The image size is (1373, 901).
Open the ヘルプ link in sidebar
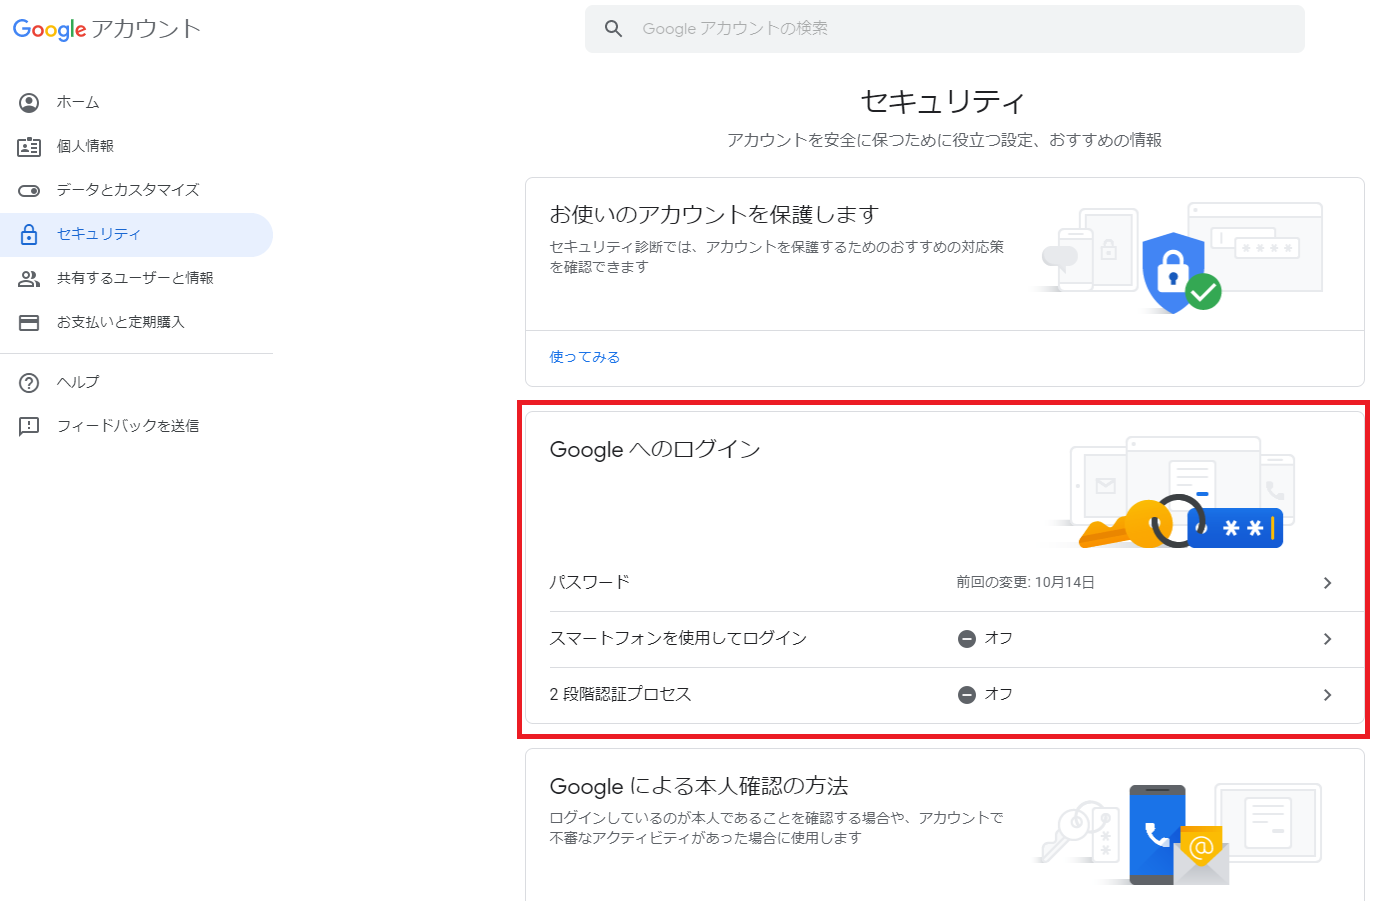(x=136, y=382)
